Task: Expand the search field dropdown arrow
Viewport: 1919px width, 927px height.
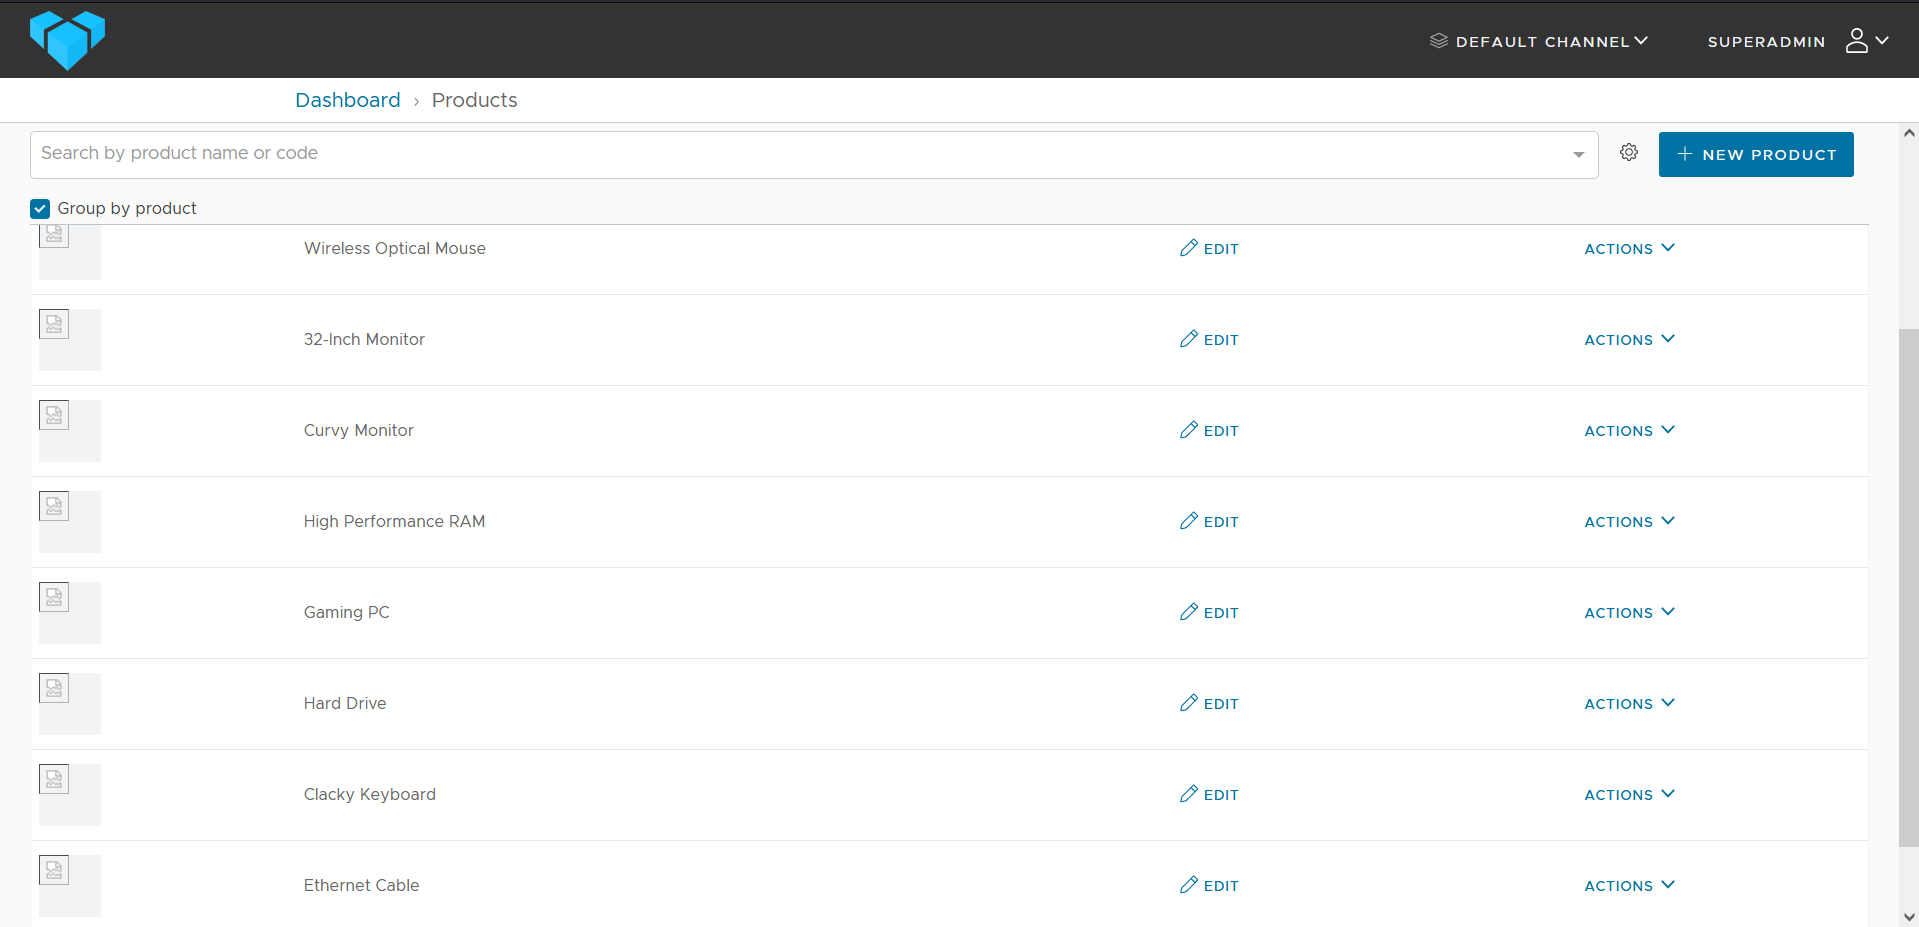Action: click(1578, 154)
